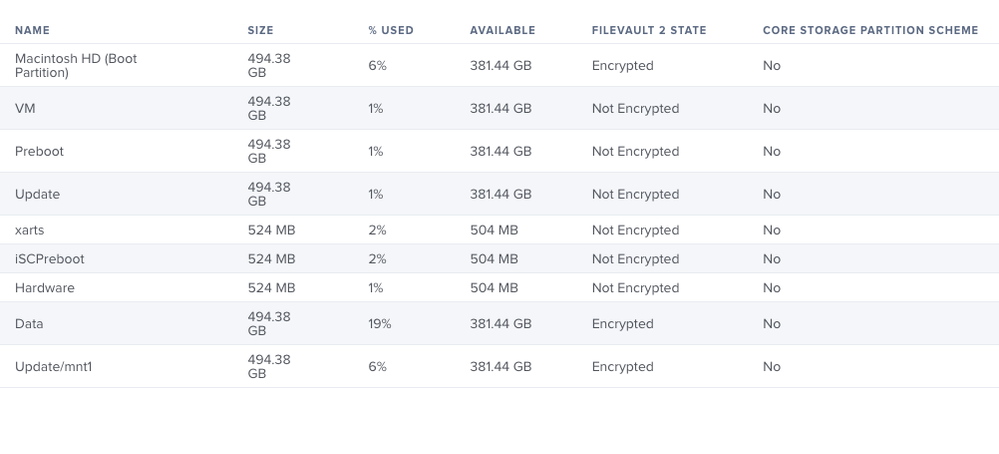This screenshot has width=999, height=454.
Task: Click the 19% used value for Data
Action: pyautogui.click(x=380, y=323)
